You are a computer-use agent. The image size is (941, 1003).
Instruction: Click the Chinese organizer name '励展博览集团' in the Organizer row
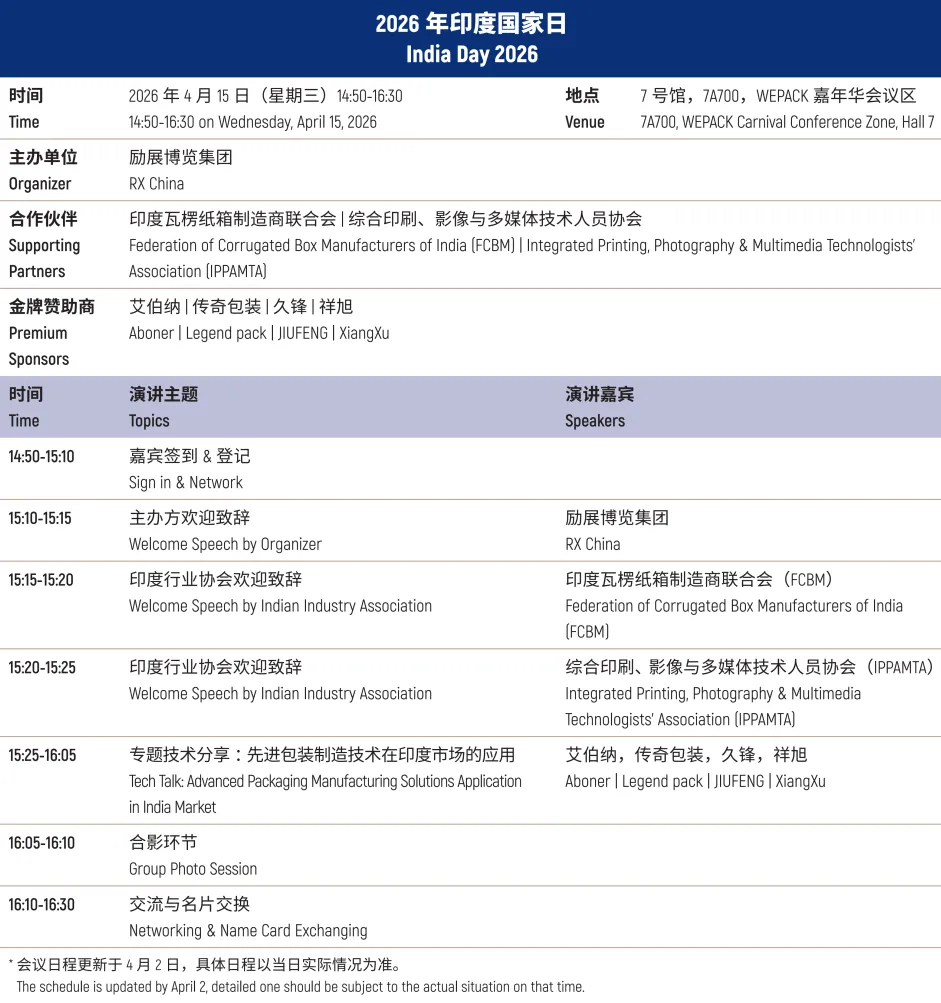point(180,157)
